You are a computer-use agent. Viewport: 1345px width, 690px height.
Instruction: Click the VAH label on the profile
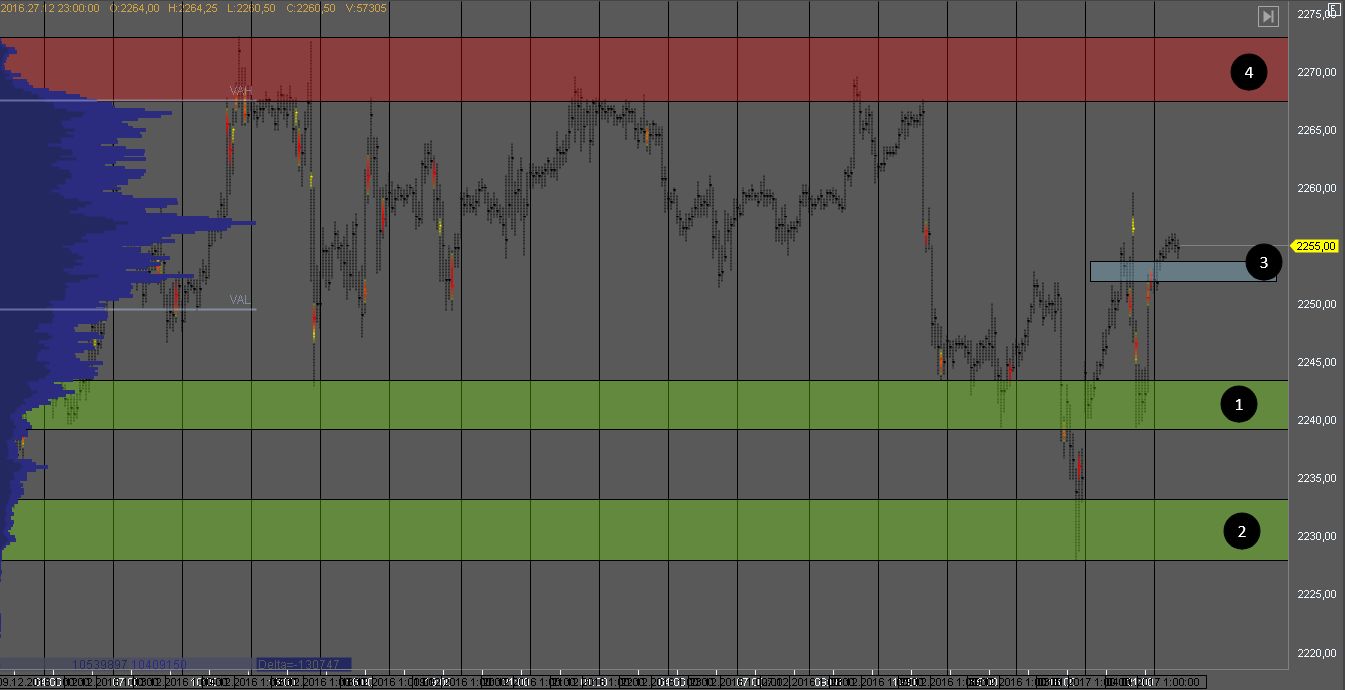pos(240,91)
